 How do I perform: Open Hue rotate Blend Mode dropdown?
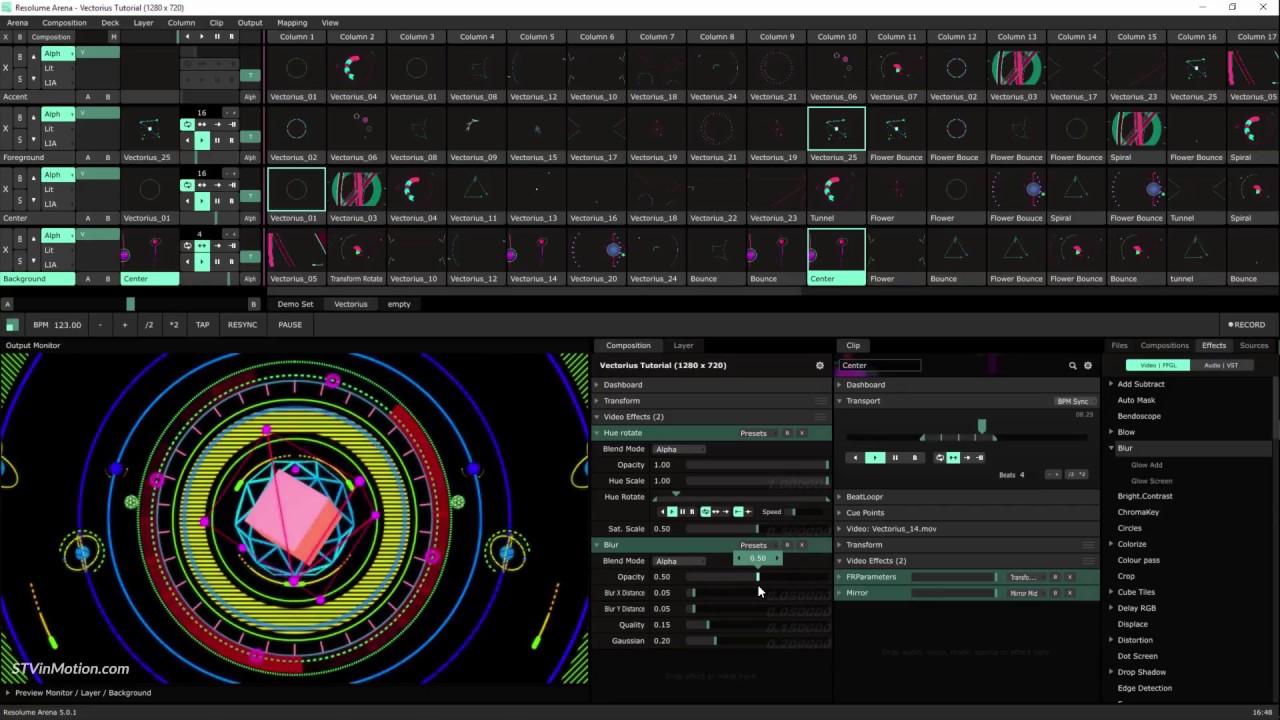tap(680, 449)
